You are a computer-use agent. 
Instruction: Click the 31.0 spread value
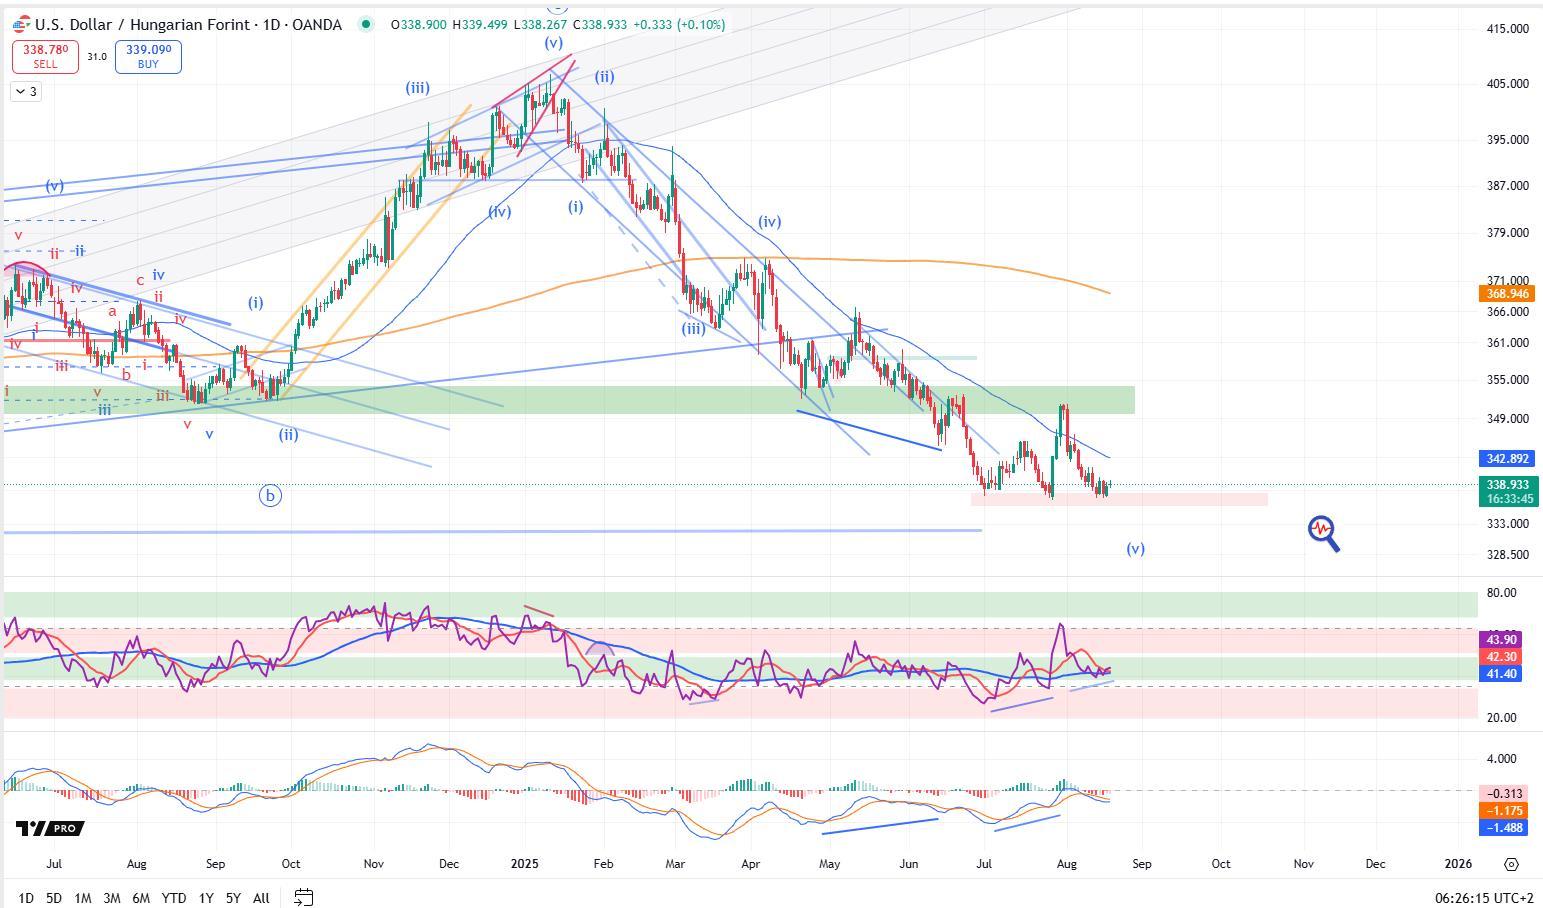tap(96, 57)
